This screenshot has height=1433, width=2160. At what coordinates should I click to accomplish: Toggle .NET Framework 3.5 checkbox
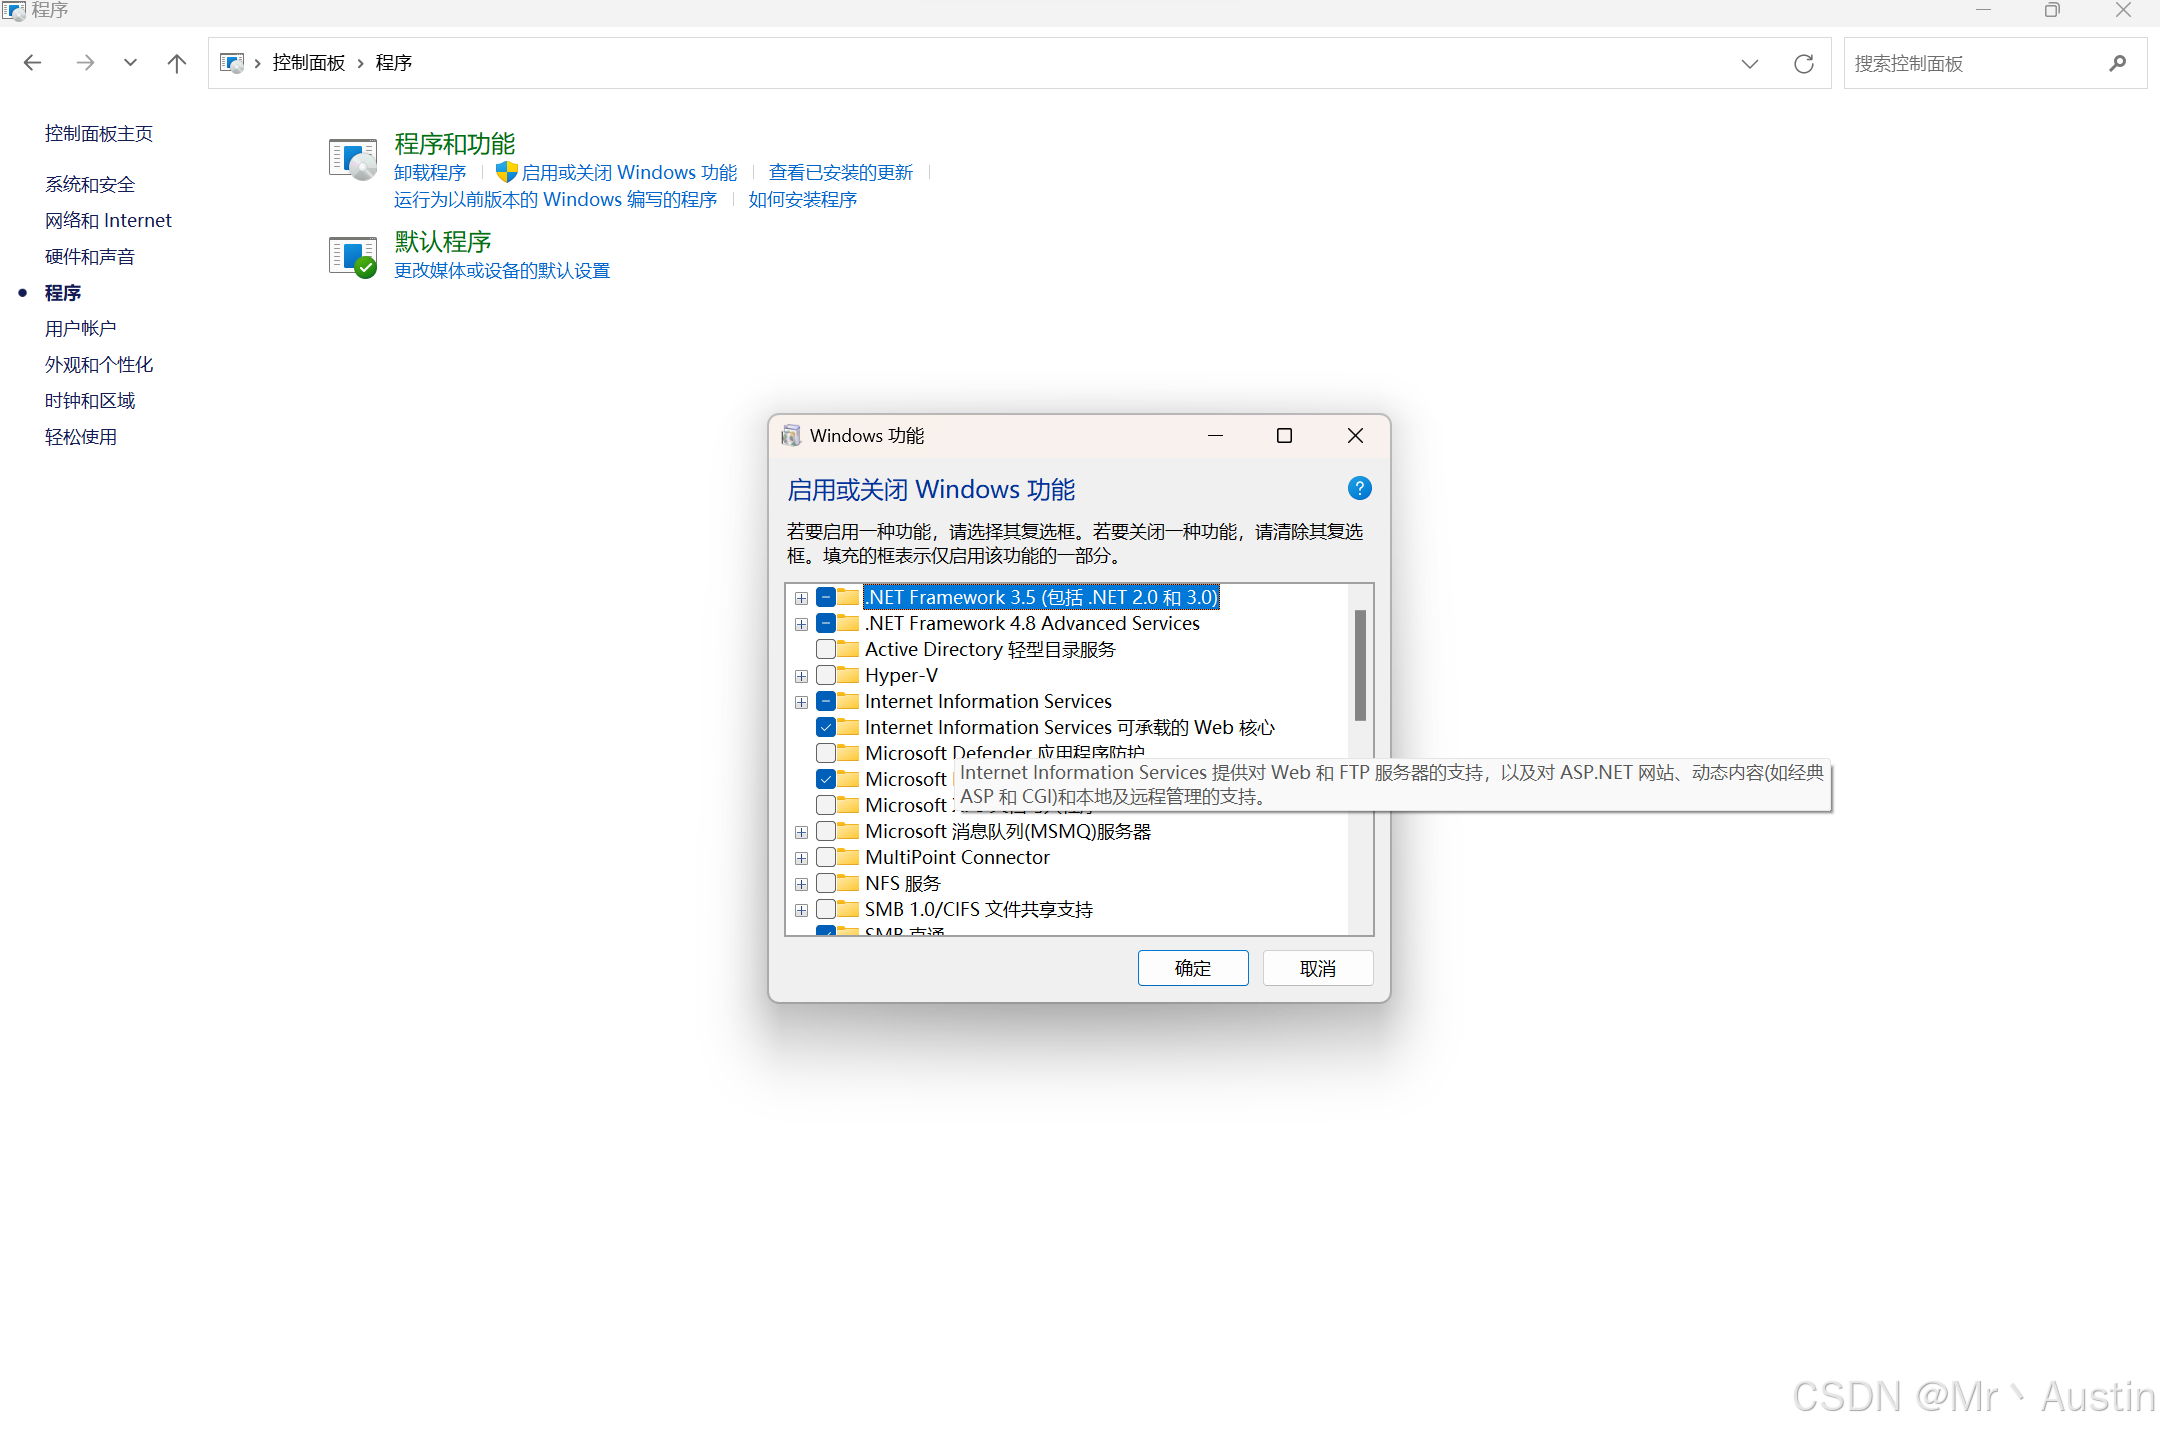(x=826, y=598)
